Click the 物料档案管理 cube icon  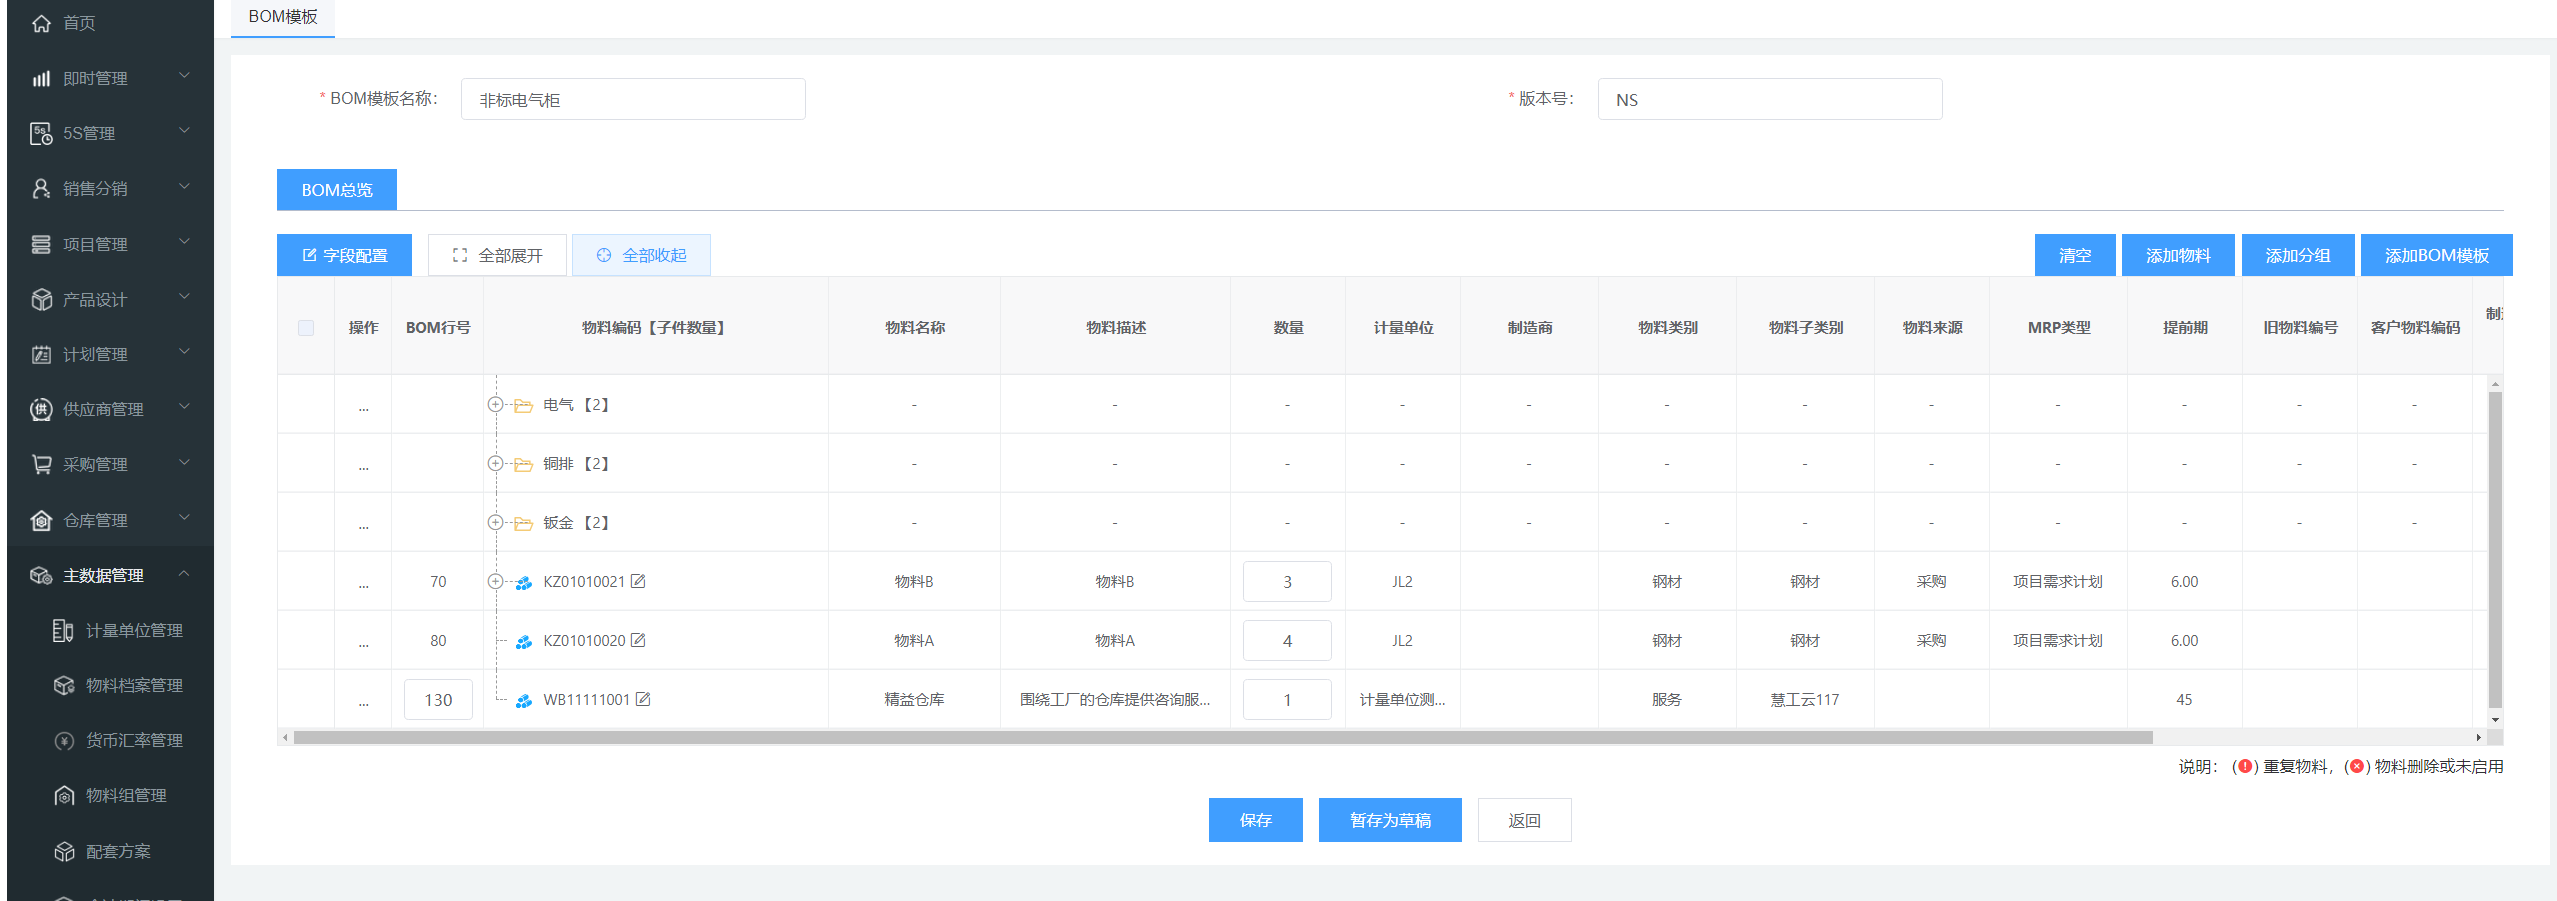pyautogui.click(x=64, y=685)
